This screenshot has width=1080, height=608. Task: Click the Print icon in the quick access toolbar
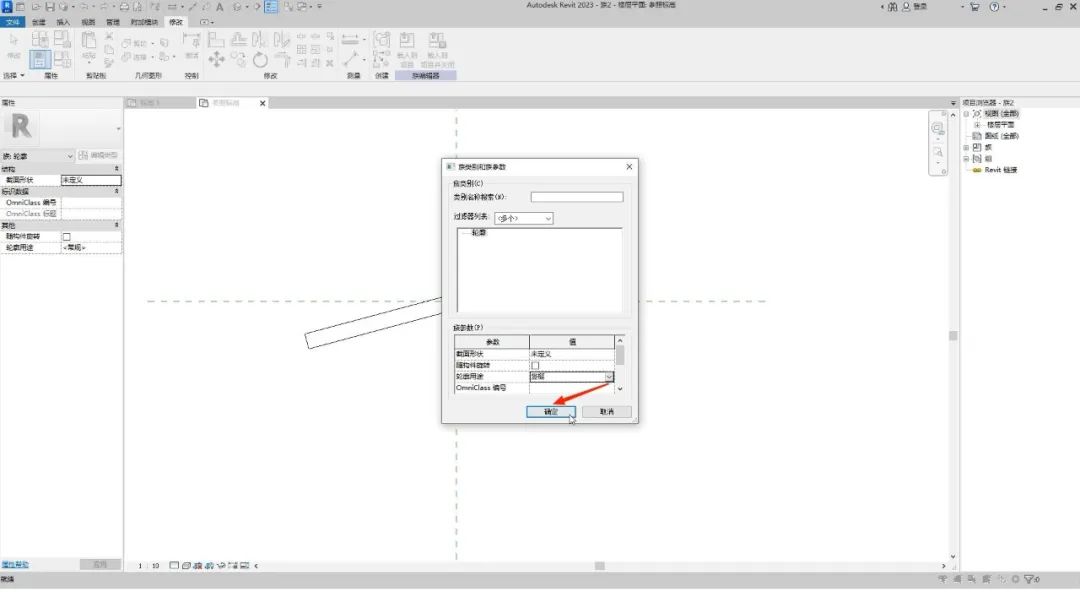[x=124, y=7]
